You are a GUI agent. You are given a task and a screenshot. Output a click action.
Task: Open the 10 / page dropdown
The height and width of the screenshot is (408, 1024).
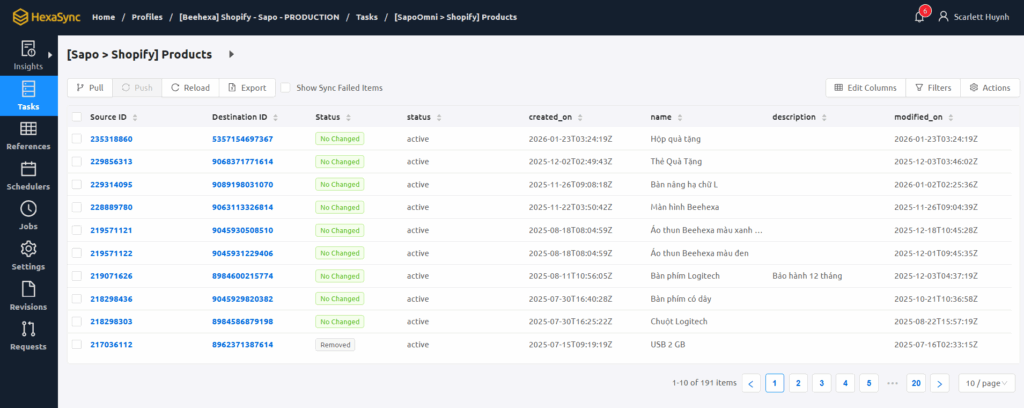point(986,383)
